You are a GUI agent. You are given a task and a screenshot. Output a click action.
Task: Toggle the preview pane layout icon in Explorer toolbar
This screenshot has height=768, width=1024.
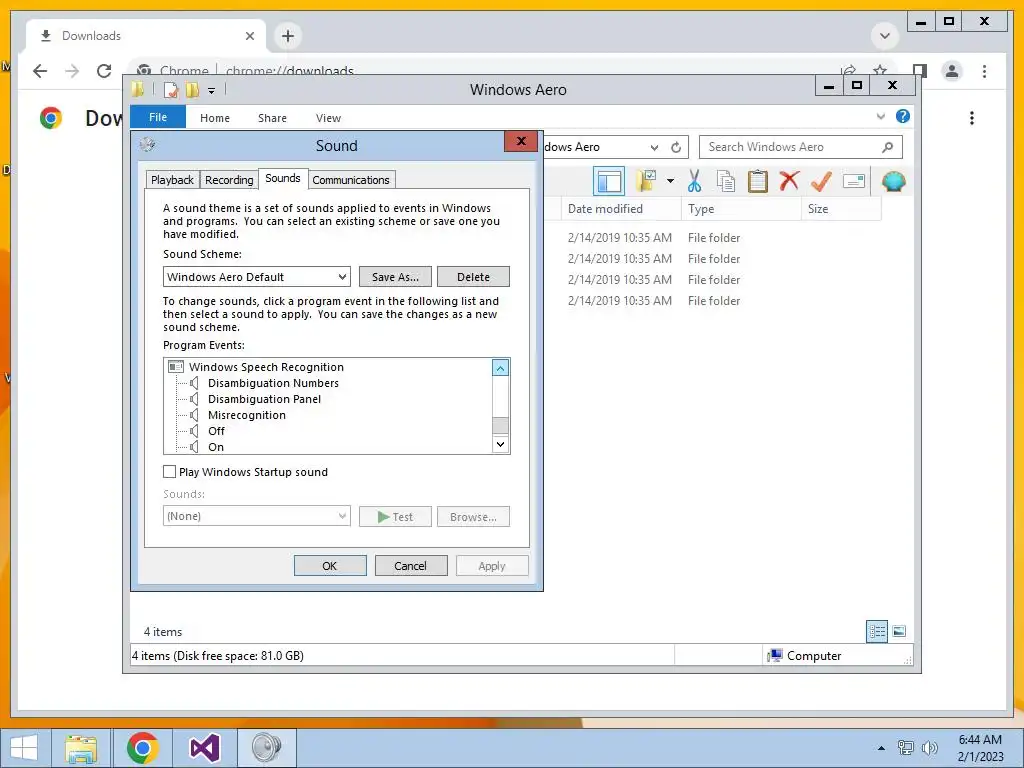609,182
